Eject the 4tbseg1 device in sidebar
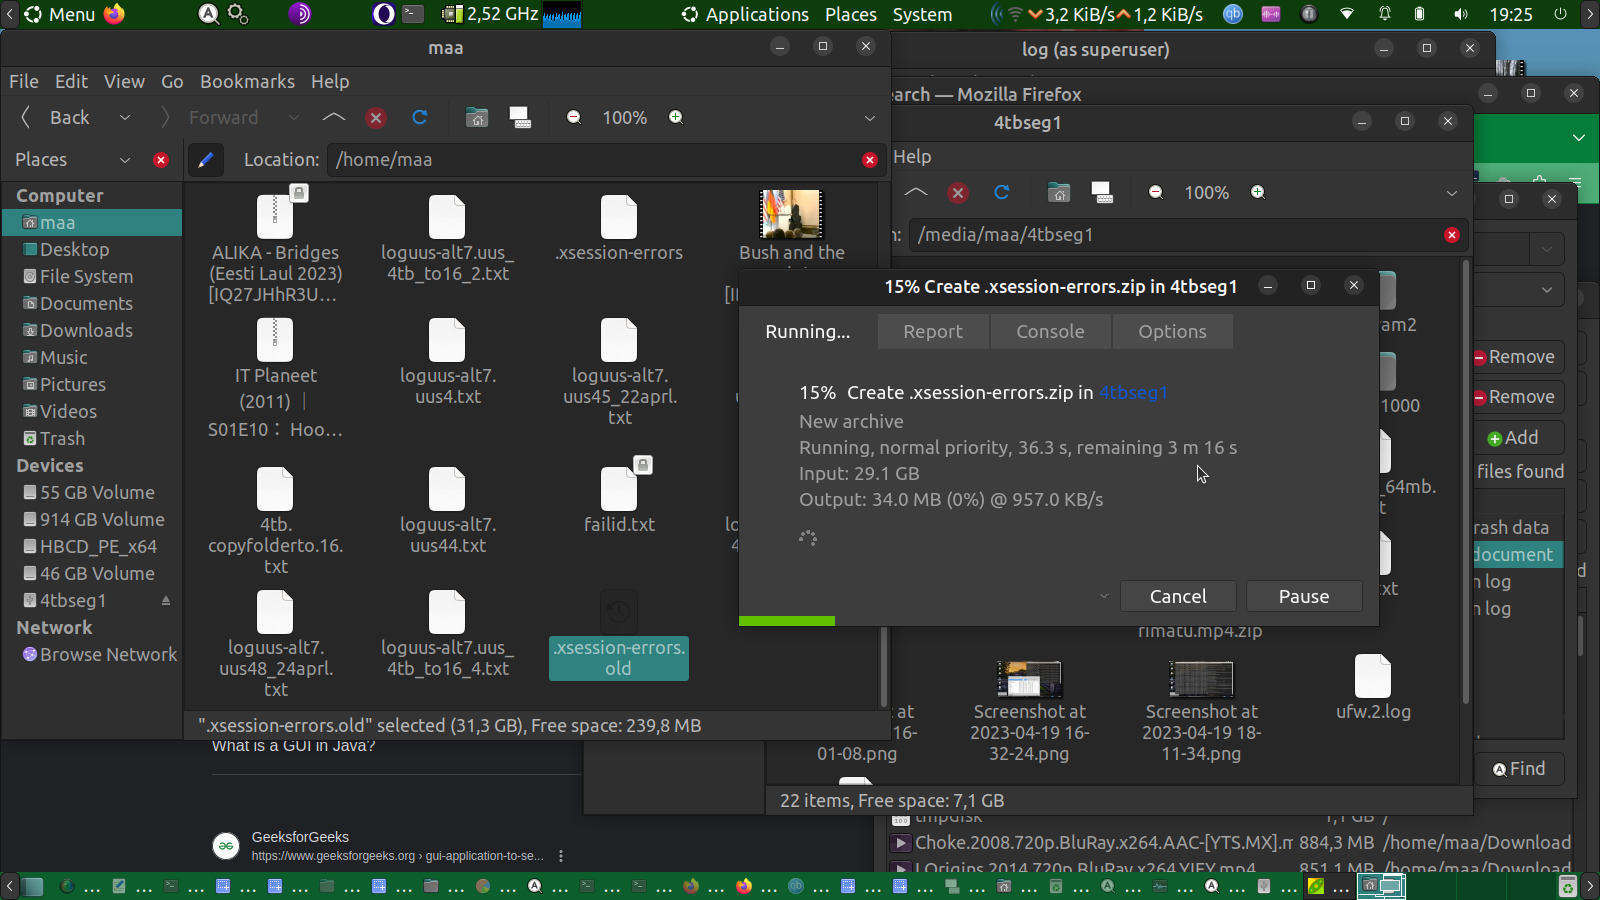1600x900 pixels. click(x=166, y=601)
